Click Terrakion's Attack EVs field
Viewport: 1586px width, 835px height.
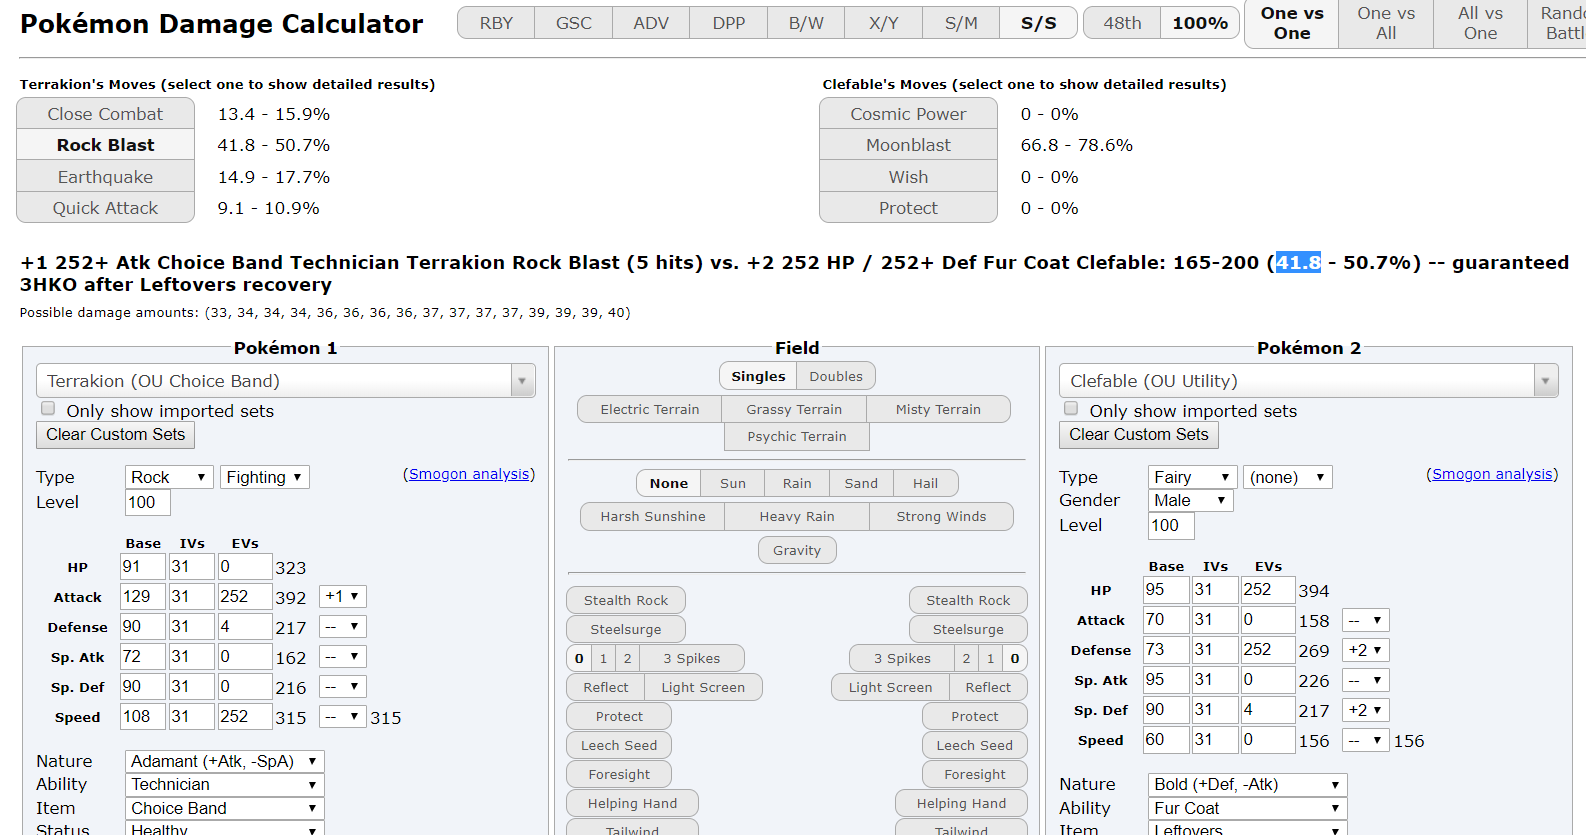click(244, 597)
